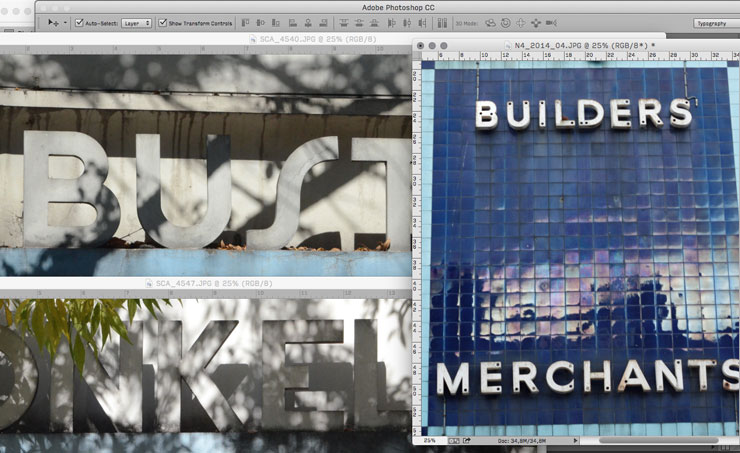Expand the status bar Doc info arrow
The height and width of the screenshot is (453, 740).
tap(577, 440)
